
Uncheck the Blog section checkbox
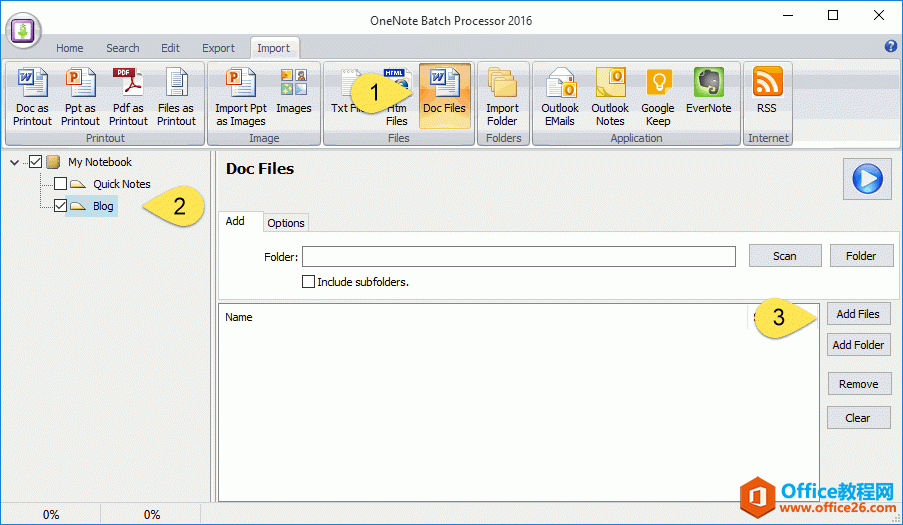point(61,206)
